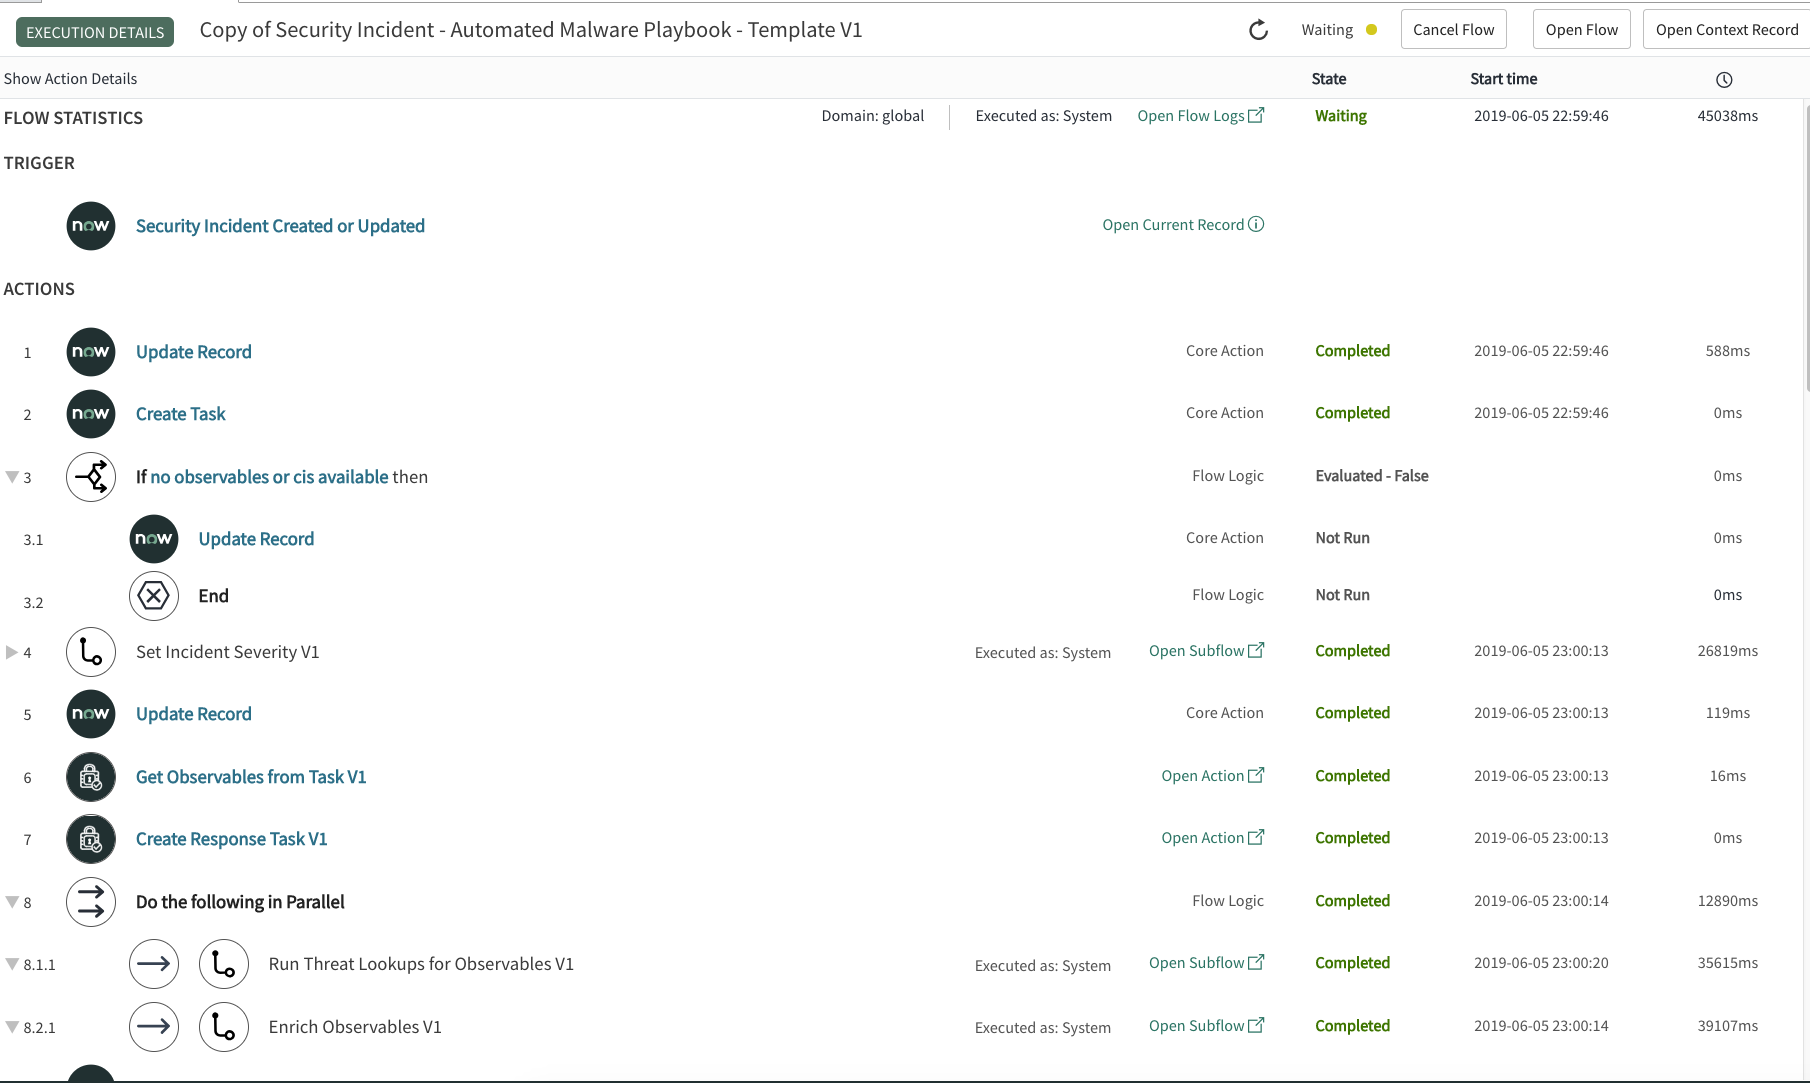This screenshot has height=1083, width=1810.
Task: Open Get Observables from Task V1
Action: tap(251, 777)
